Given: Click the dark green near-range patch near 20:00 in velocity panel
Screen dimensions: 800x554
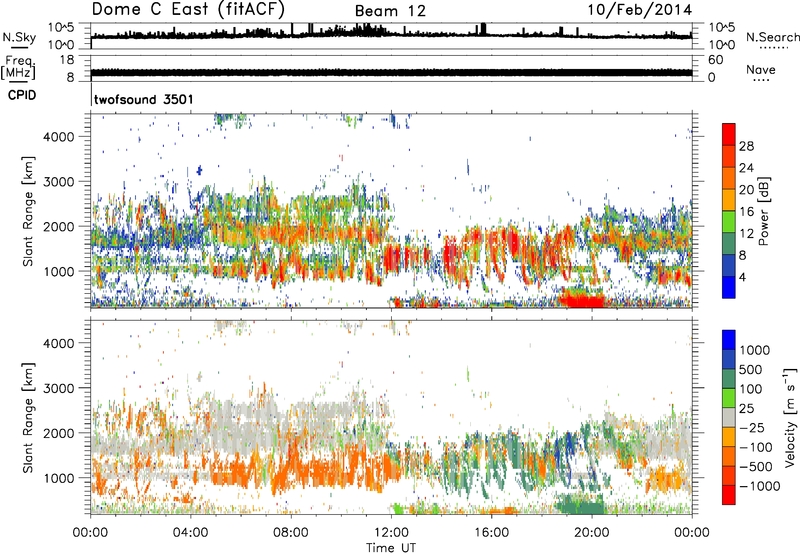Looking at the screenshot, I should point(580,505).
